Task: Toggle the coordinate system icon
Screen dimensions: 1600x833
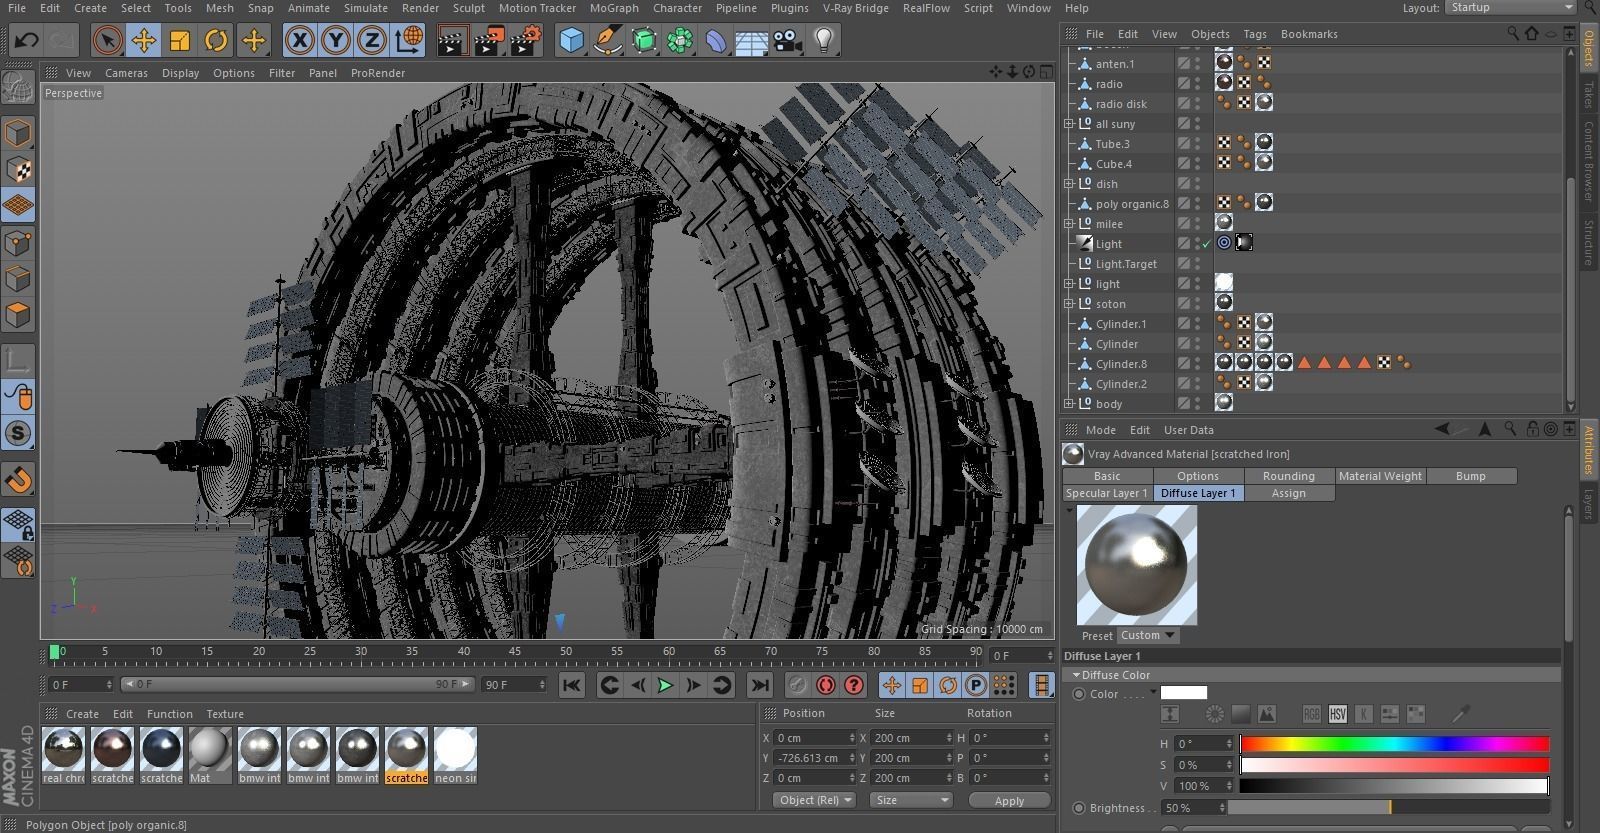Action: click(x=409, y=41)
